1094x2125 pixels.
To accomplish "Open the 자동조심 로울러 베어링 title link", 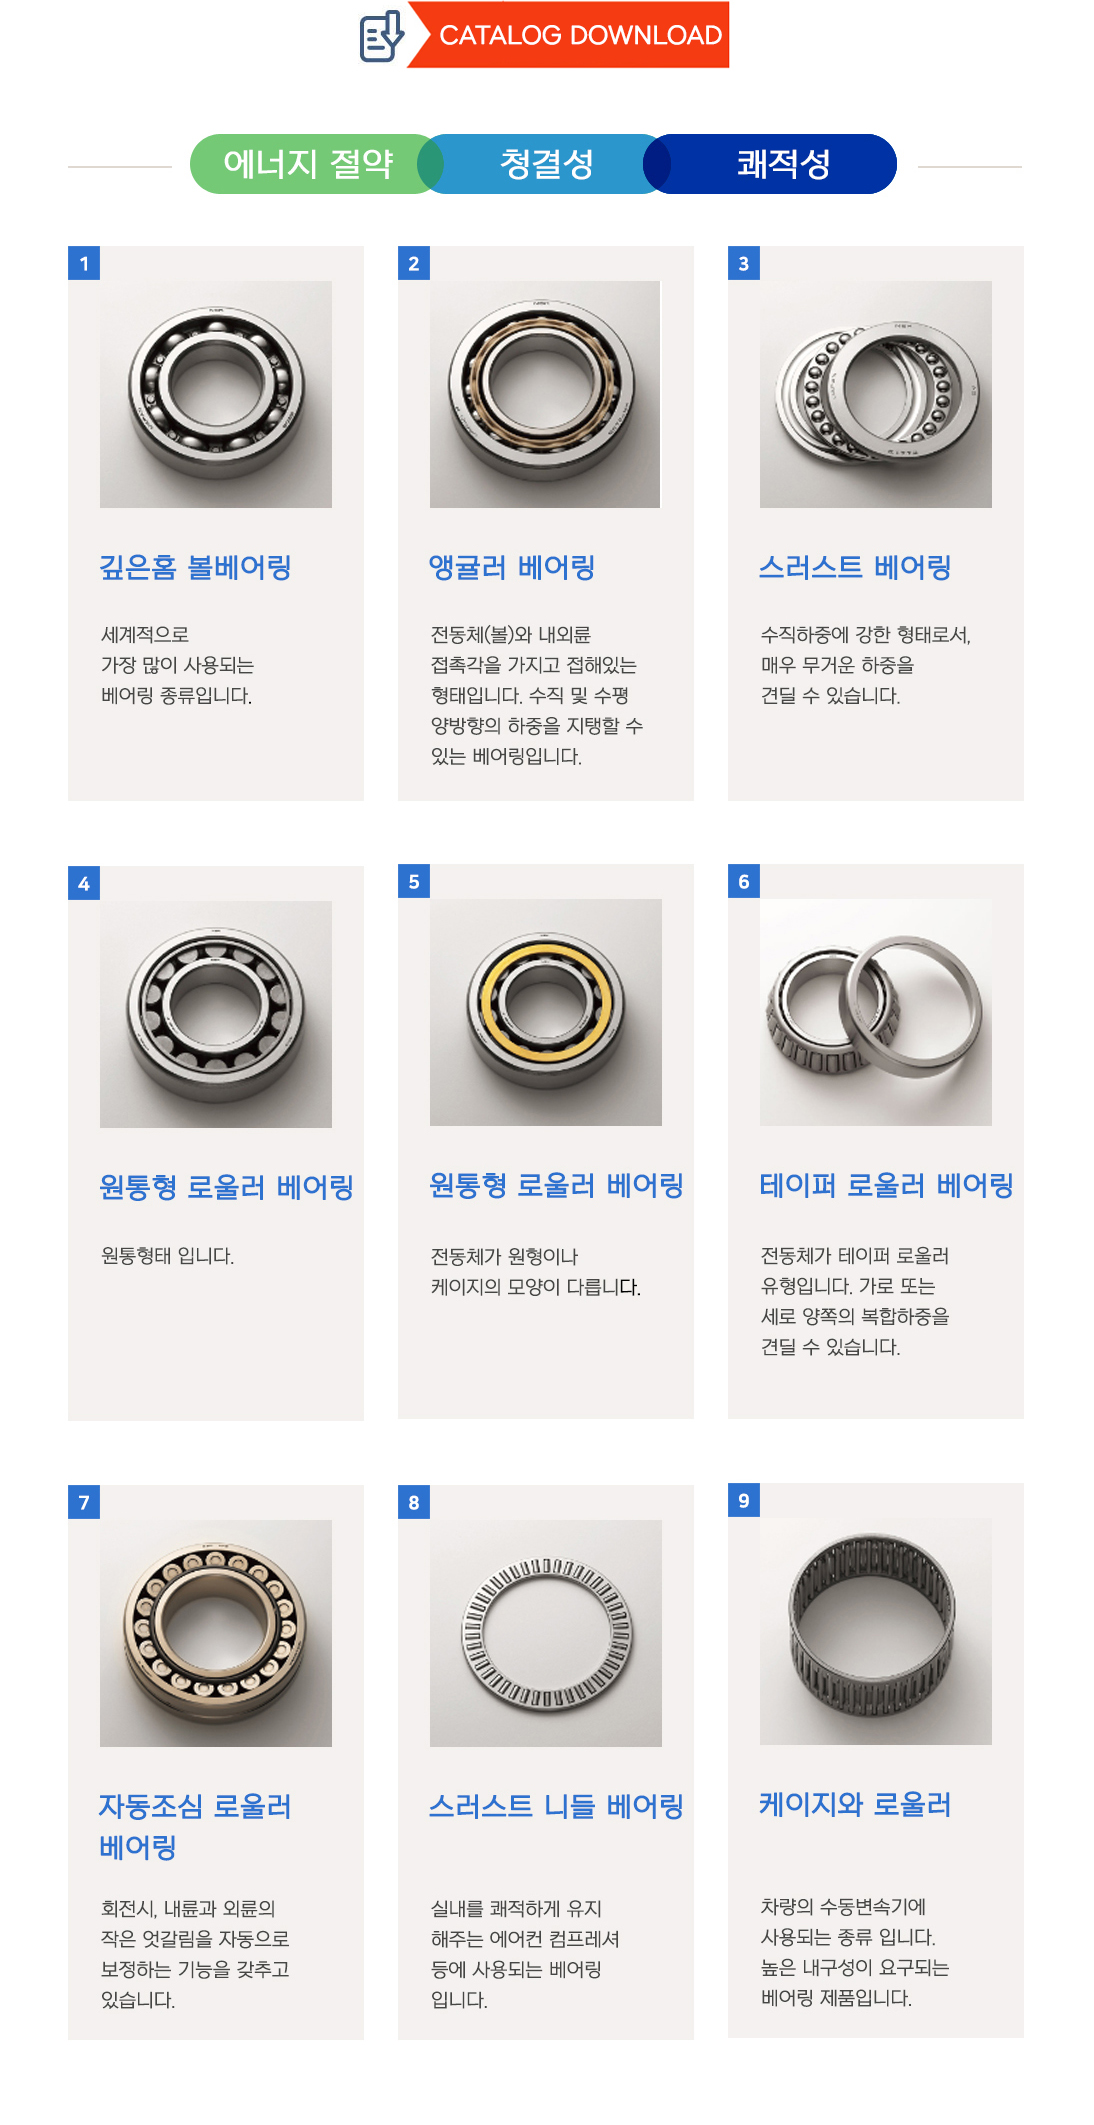I will [x=195, y=1826].
